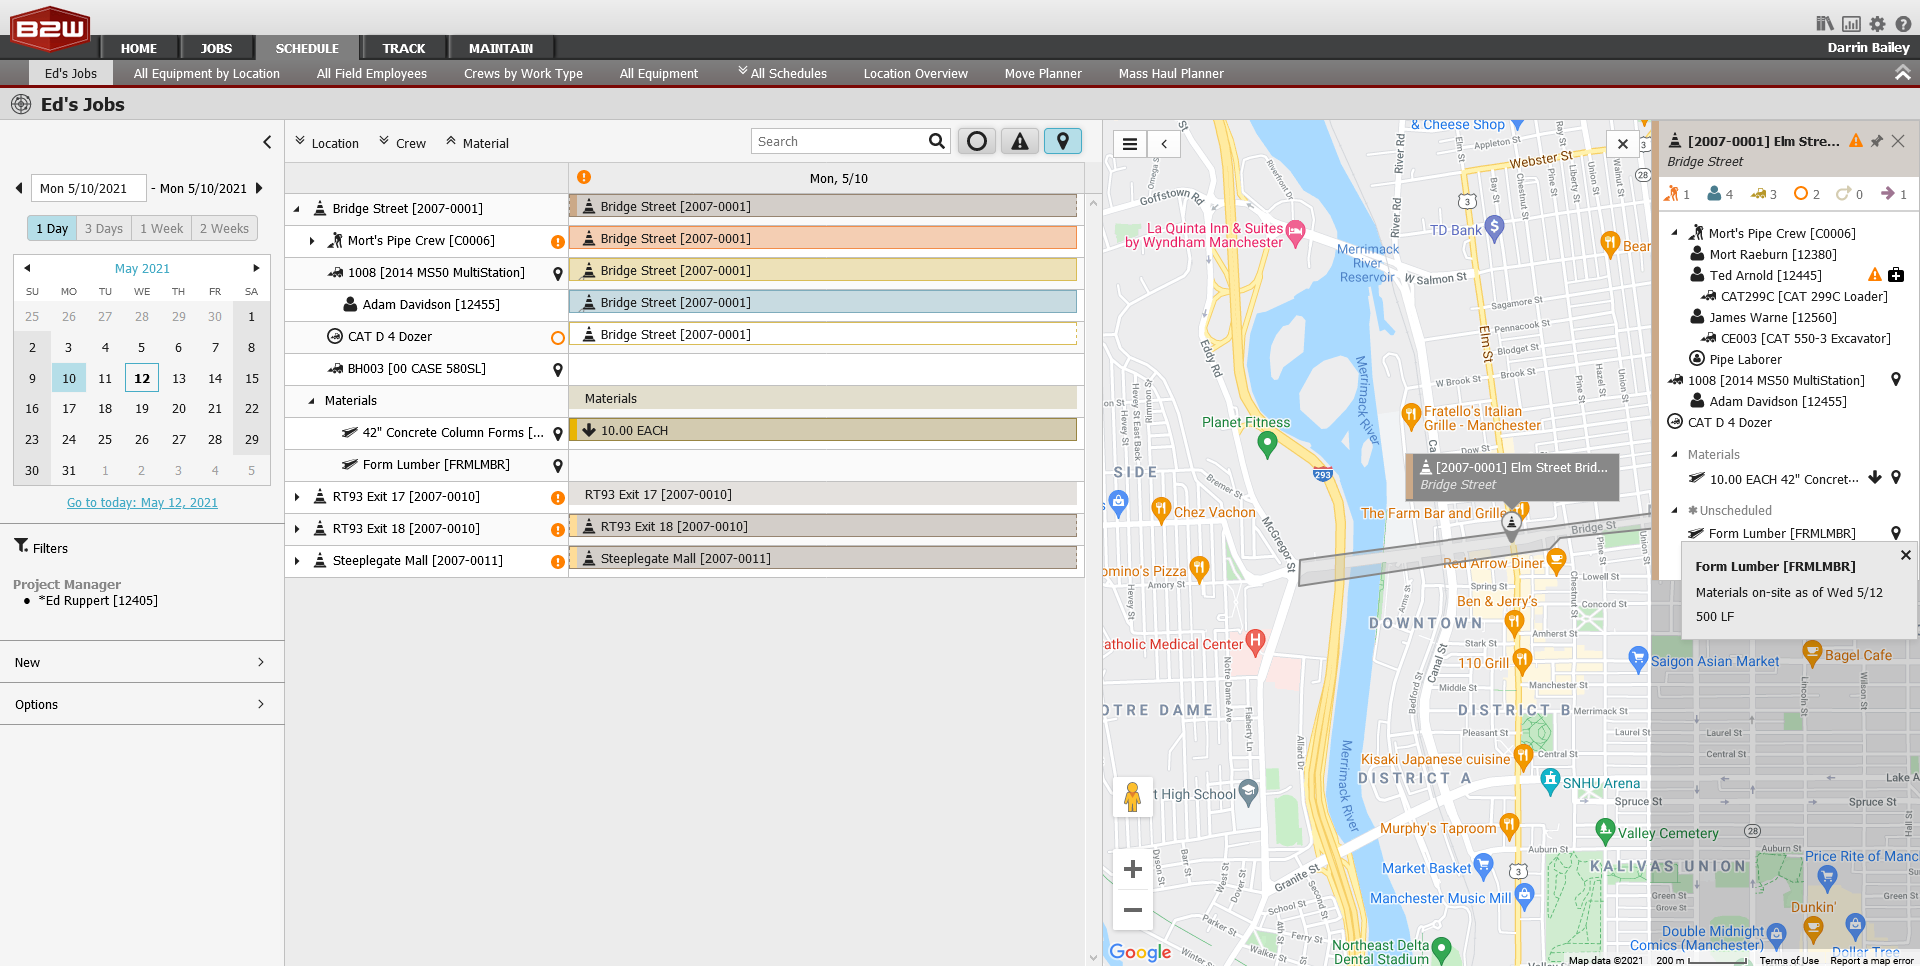1920x966 pixels.
Task: Click the move-out arrow count icon showing 1
Action: [x=1888, y=194]
